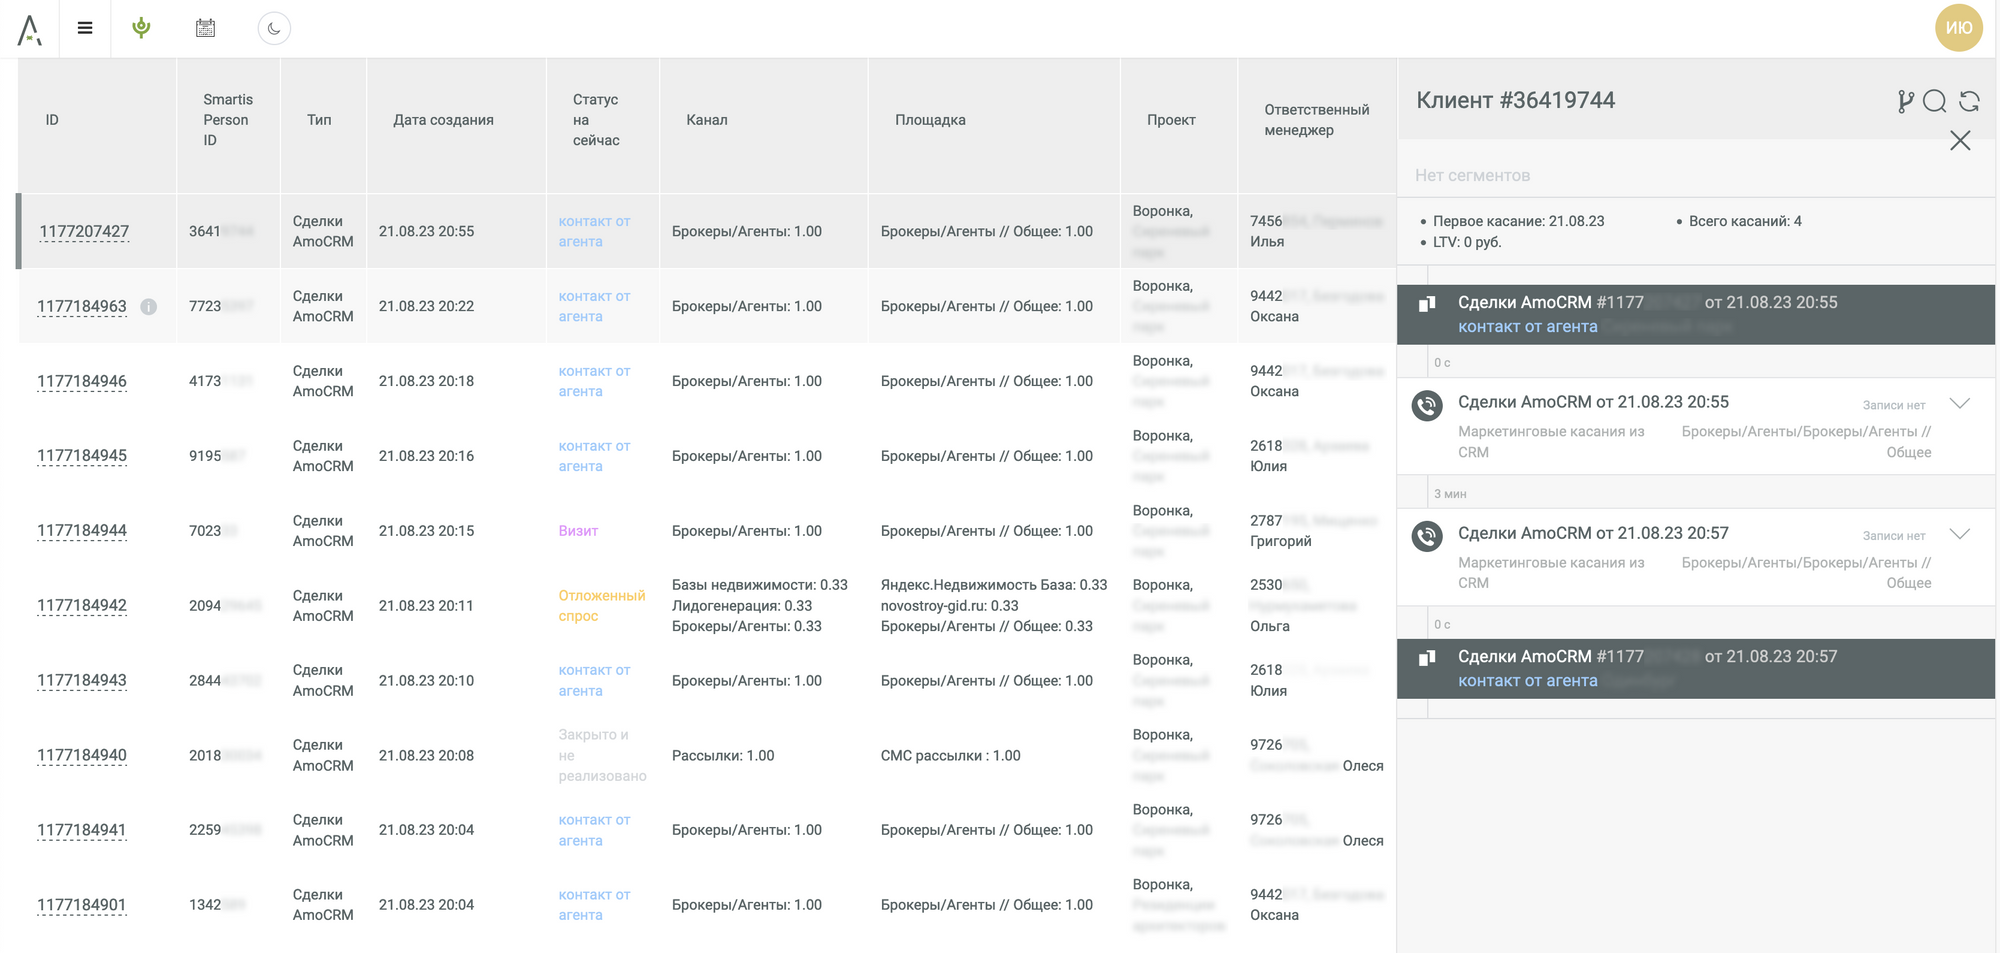The height and width of the screenshot is (953, 2000).
Task: Expand the 20:55 AmoCRM touch entry chevron
Action: coord(1960,403)
